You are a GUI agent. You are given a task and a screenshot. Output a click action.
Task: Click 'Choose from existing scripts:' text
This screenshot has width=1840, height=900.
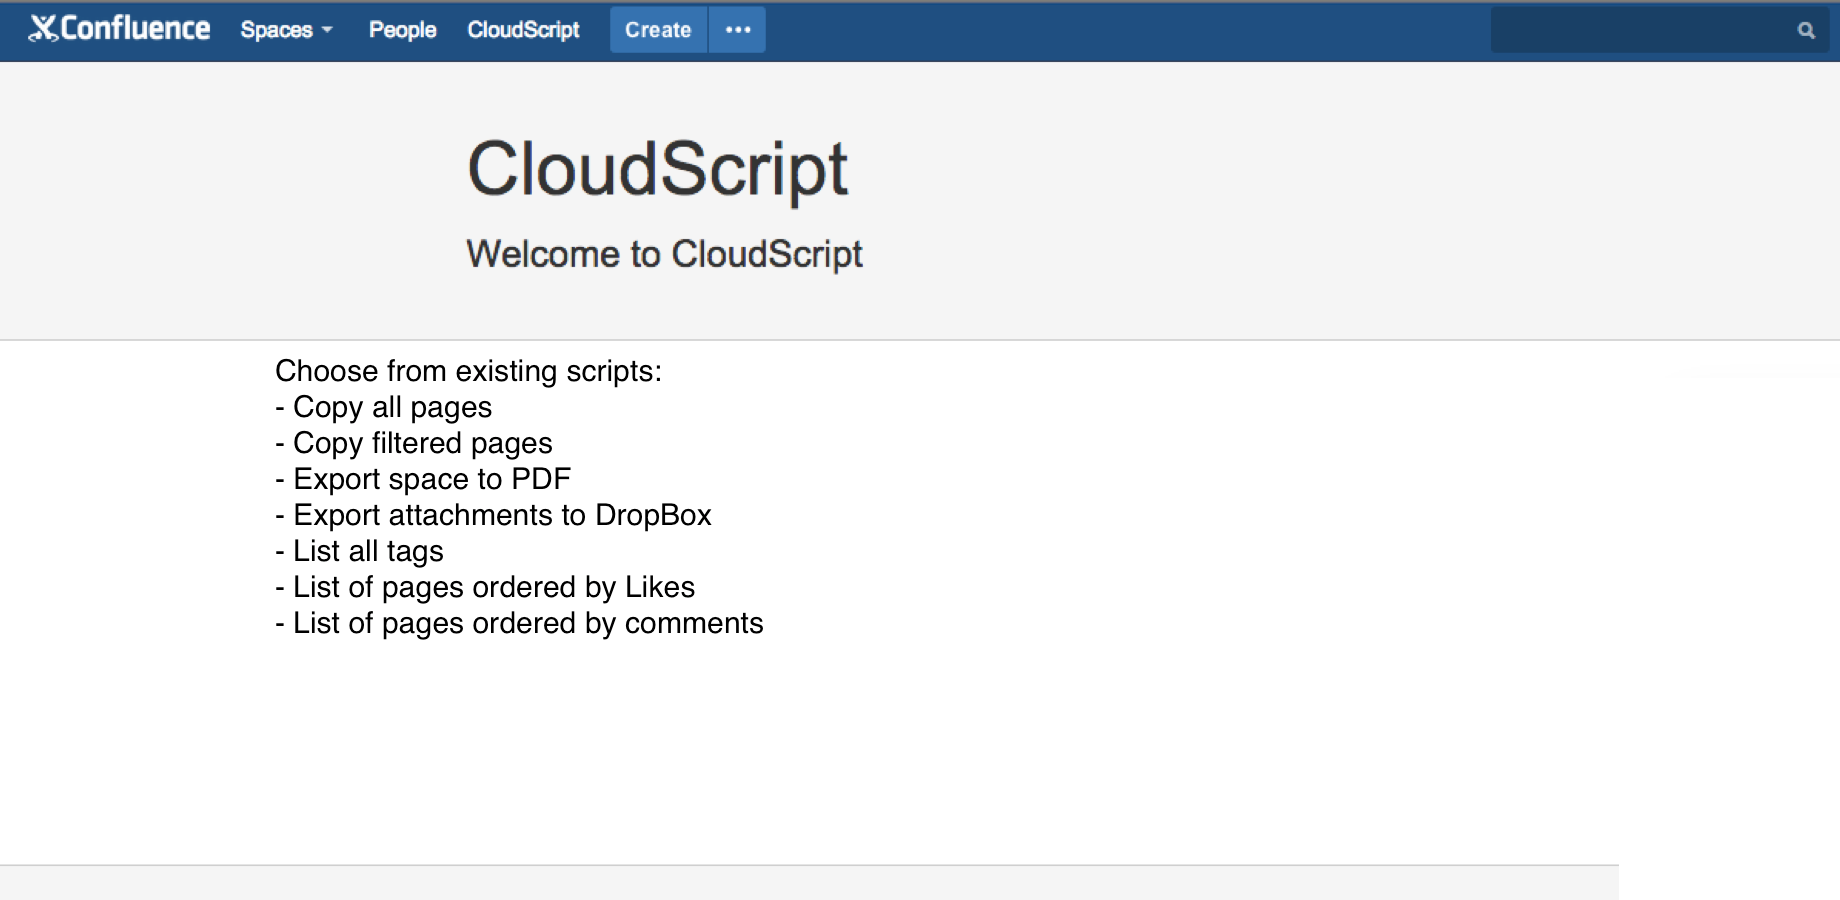[468, 371]
